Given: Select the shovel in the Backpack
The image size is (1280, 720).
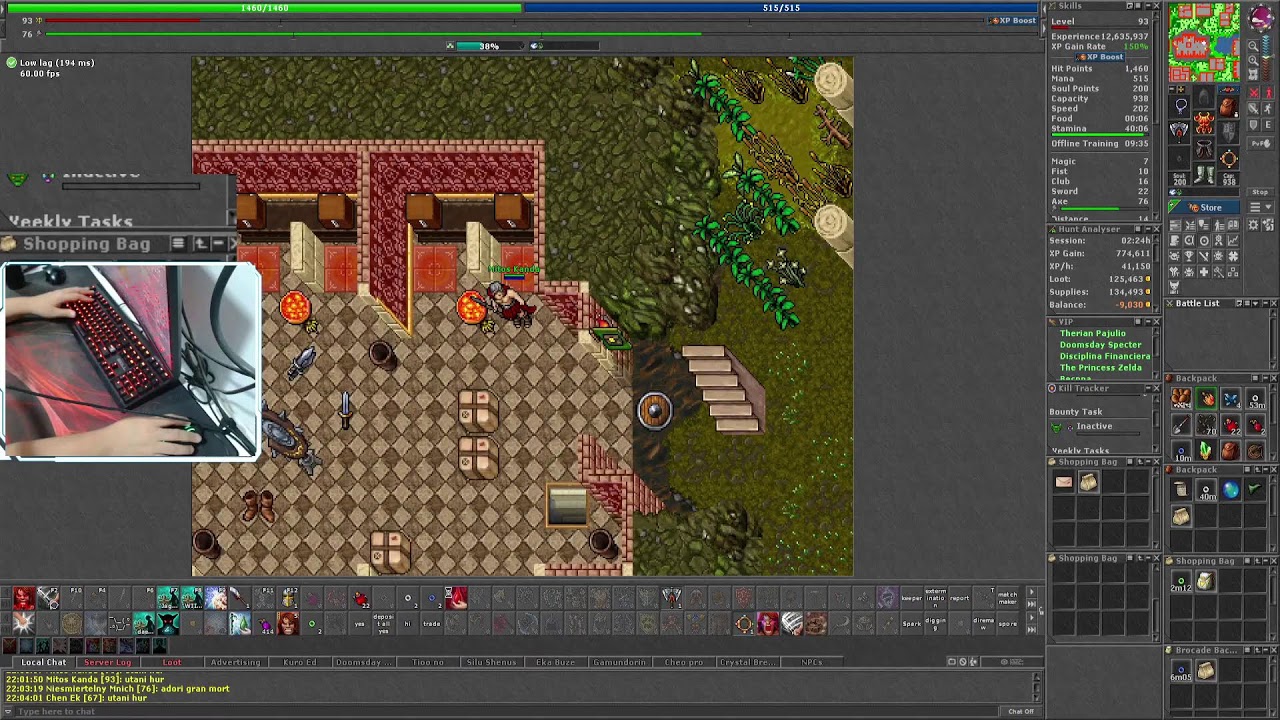Looking at the screenshot, I should (1181, 426).
